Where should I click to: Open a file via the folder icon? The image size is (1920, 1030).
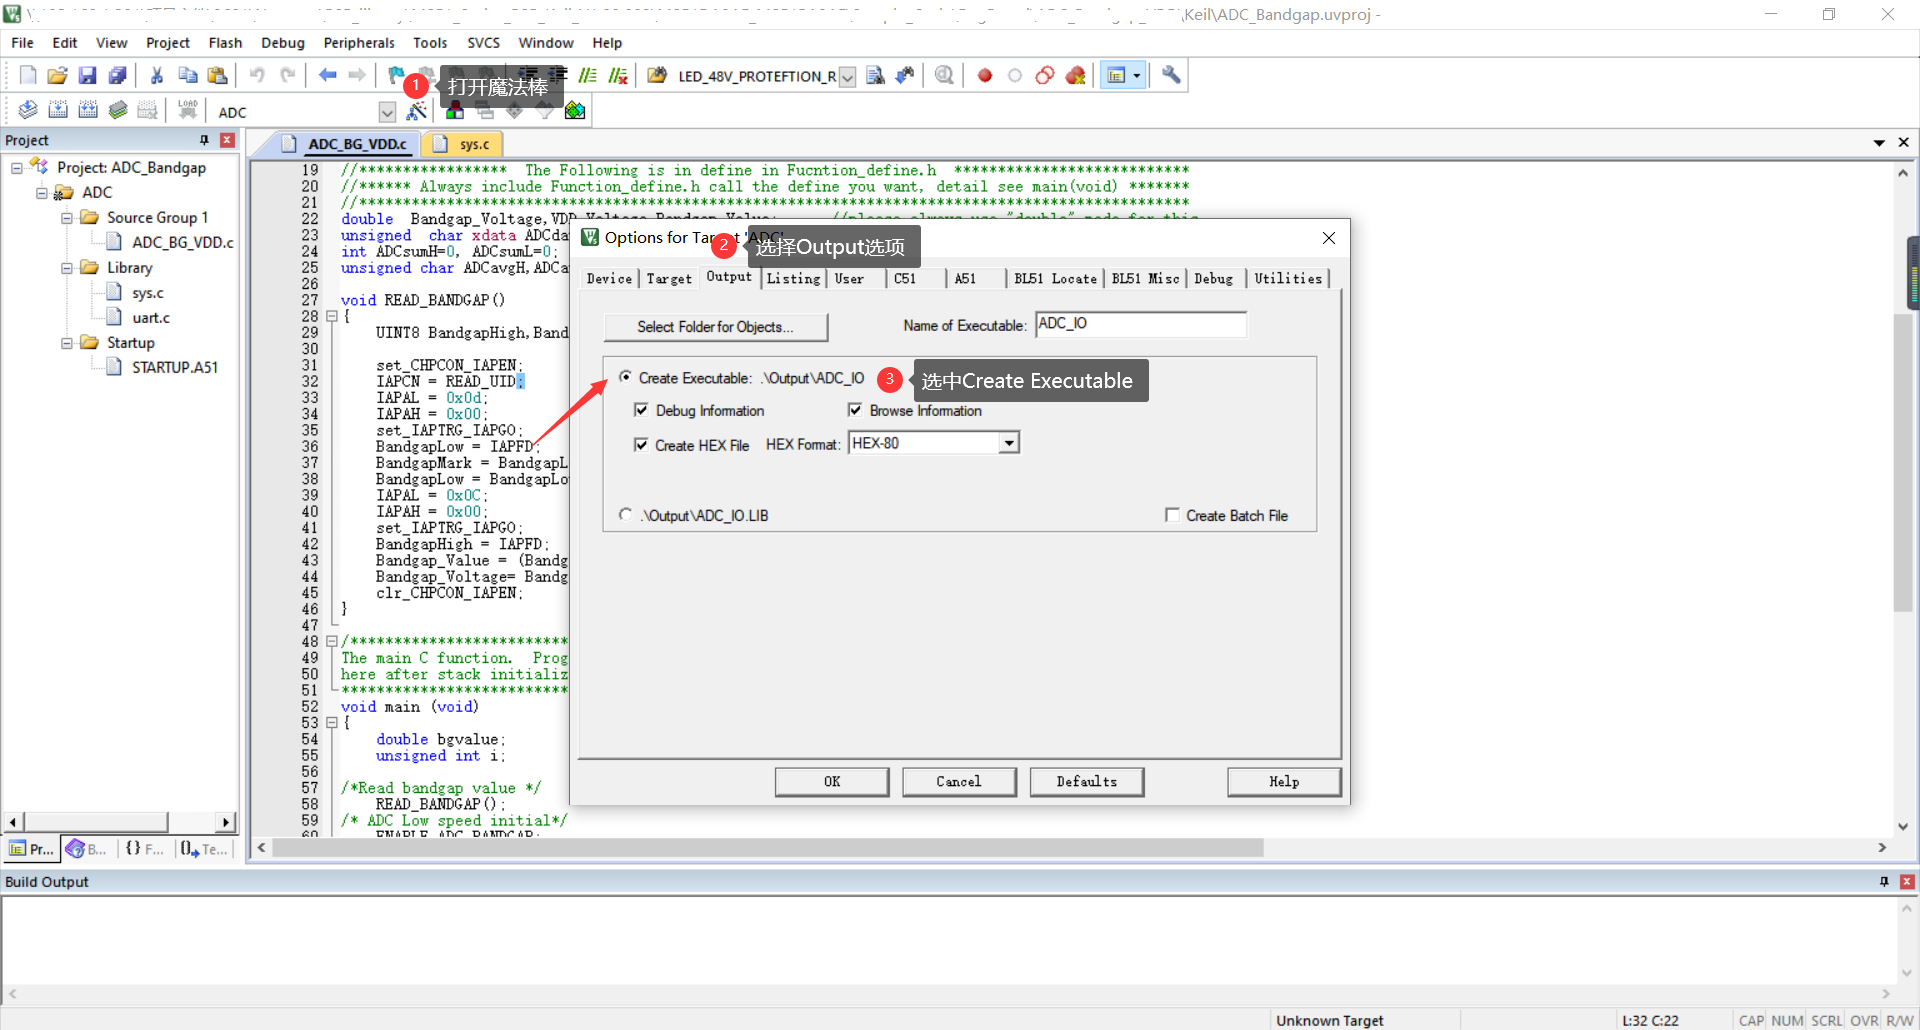click(58, 76)
